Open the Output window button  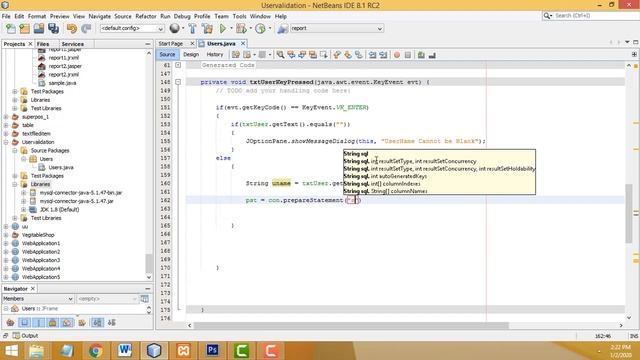[25, 336]
